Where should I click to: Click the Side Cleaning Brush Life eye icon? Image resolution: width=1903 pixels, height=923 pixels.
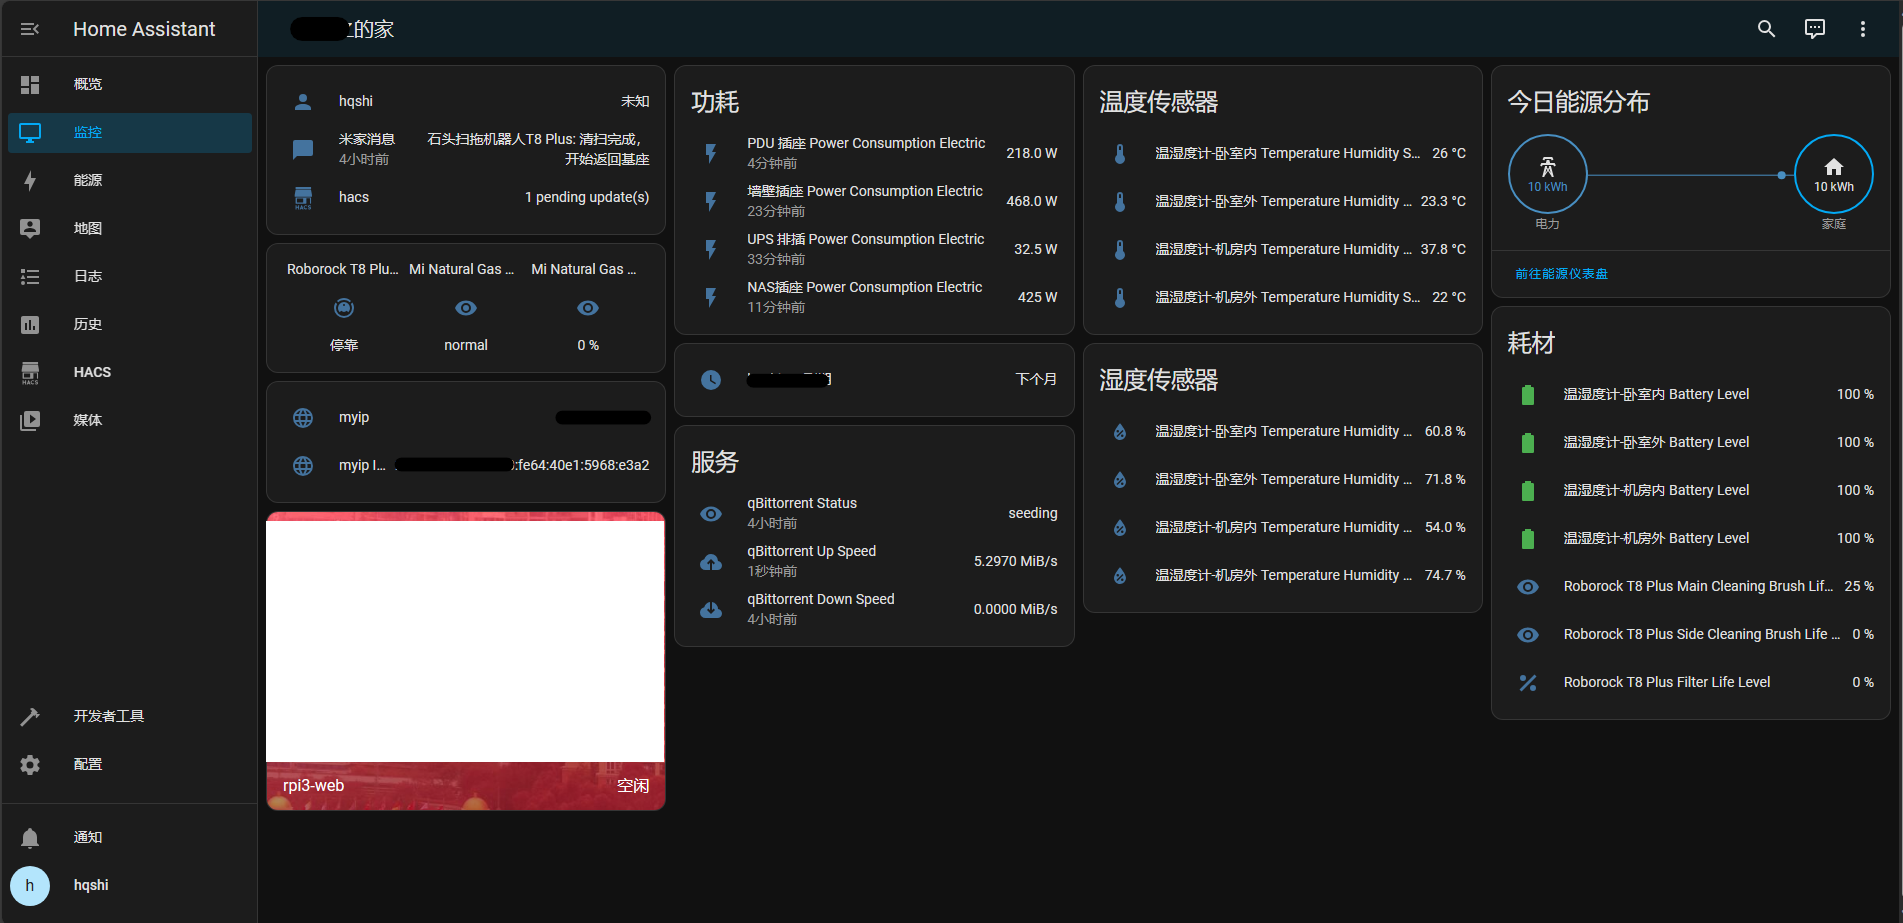coord(1528,635)
